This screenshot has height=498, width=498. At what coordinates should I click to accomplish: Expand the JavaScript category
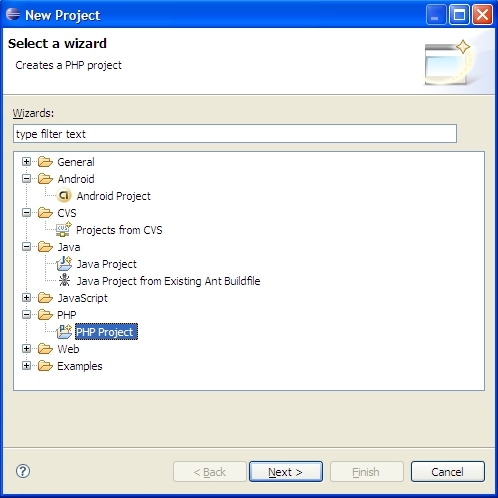(x=26, y=298)
